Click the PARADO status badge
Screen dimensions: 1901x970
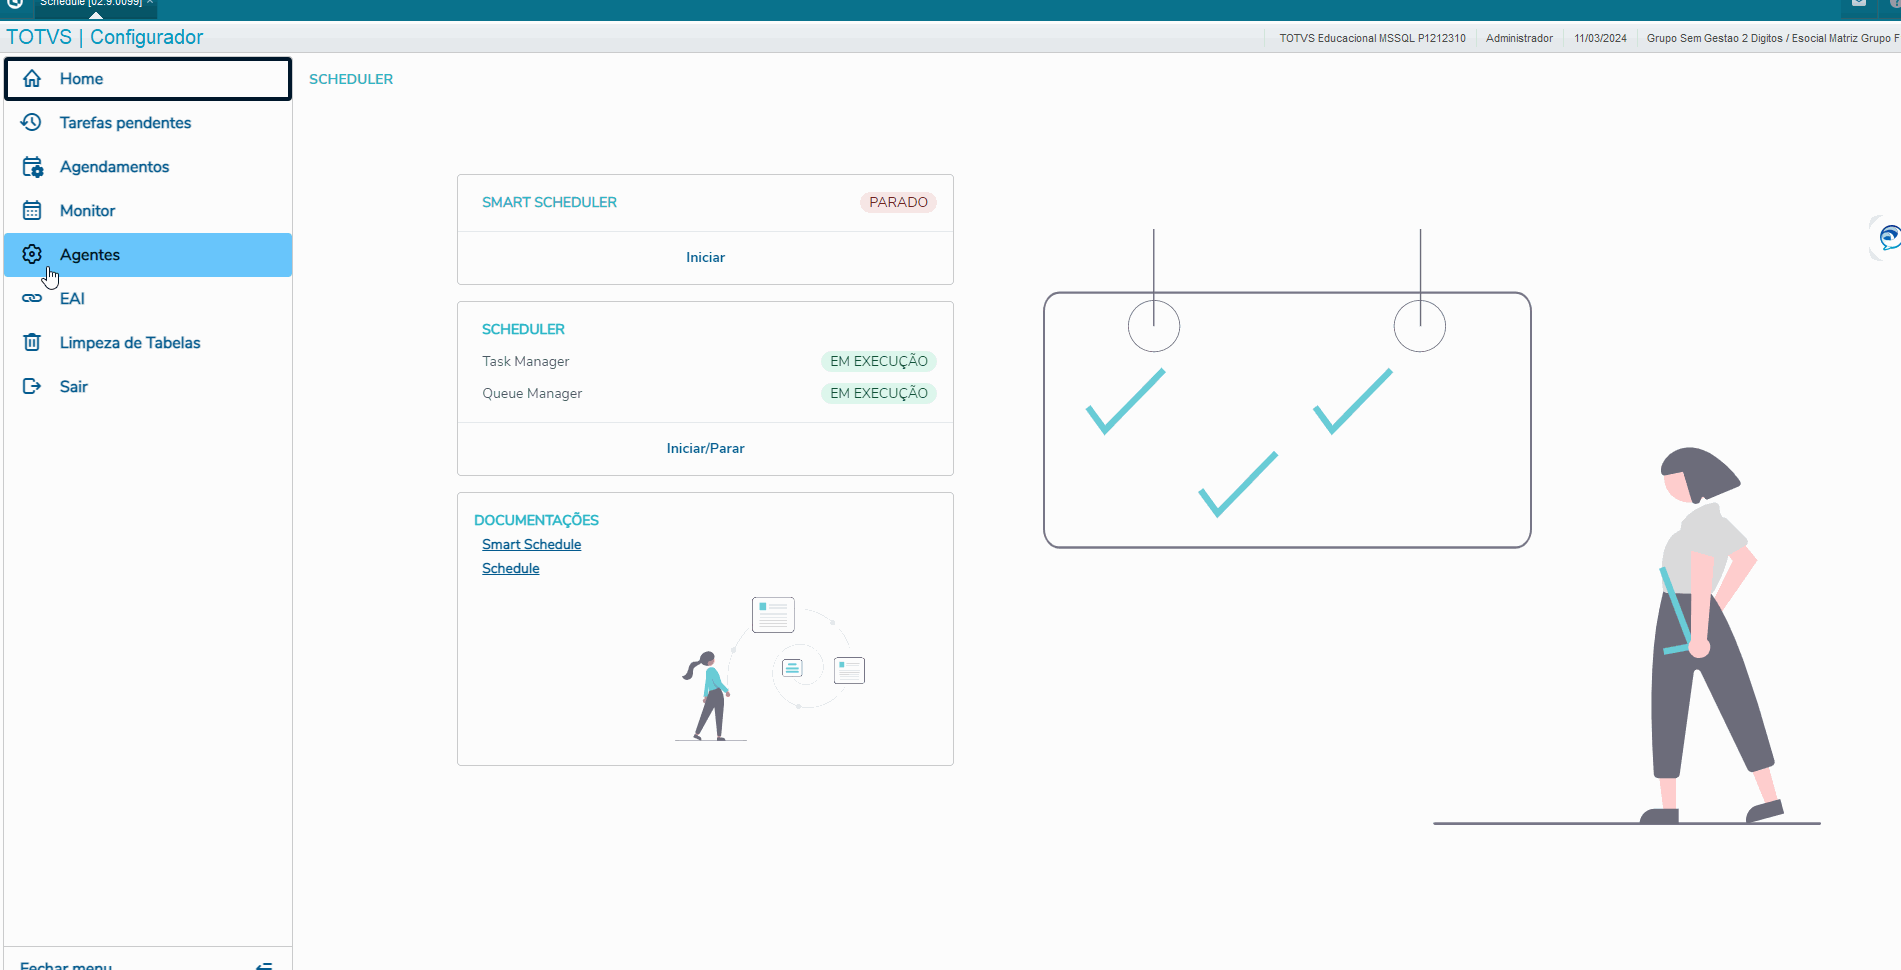[x=898, y=202]
